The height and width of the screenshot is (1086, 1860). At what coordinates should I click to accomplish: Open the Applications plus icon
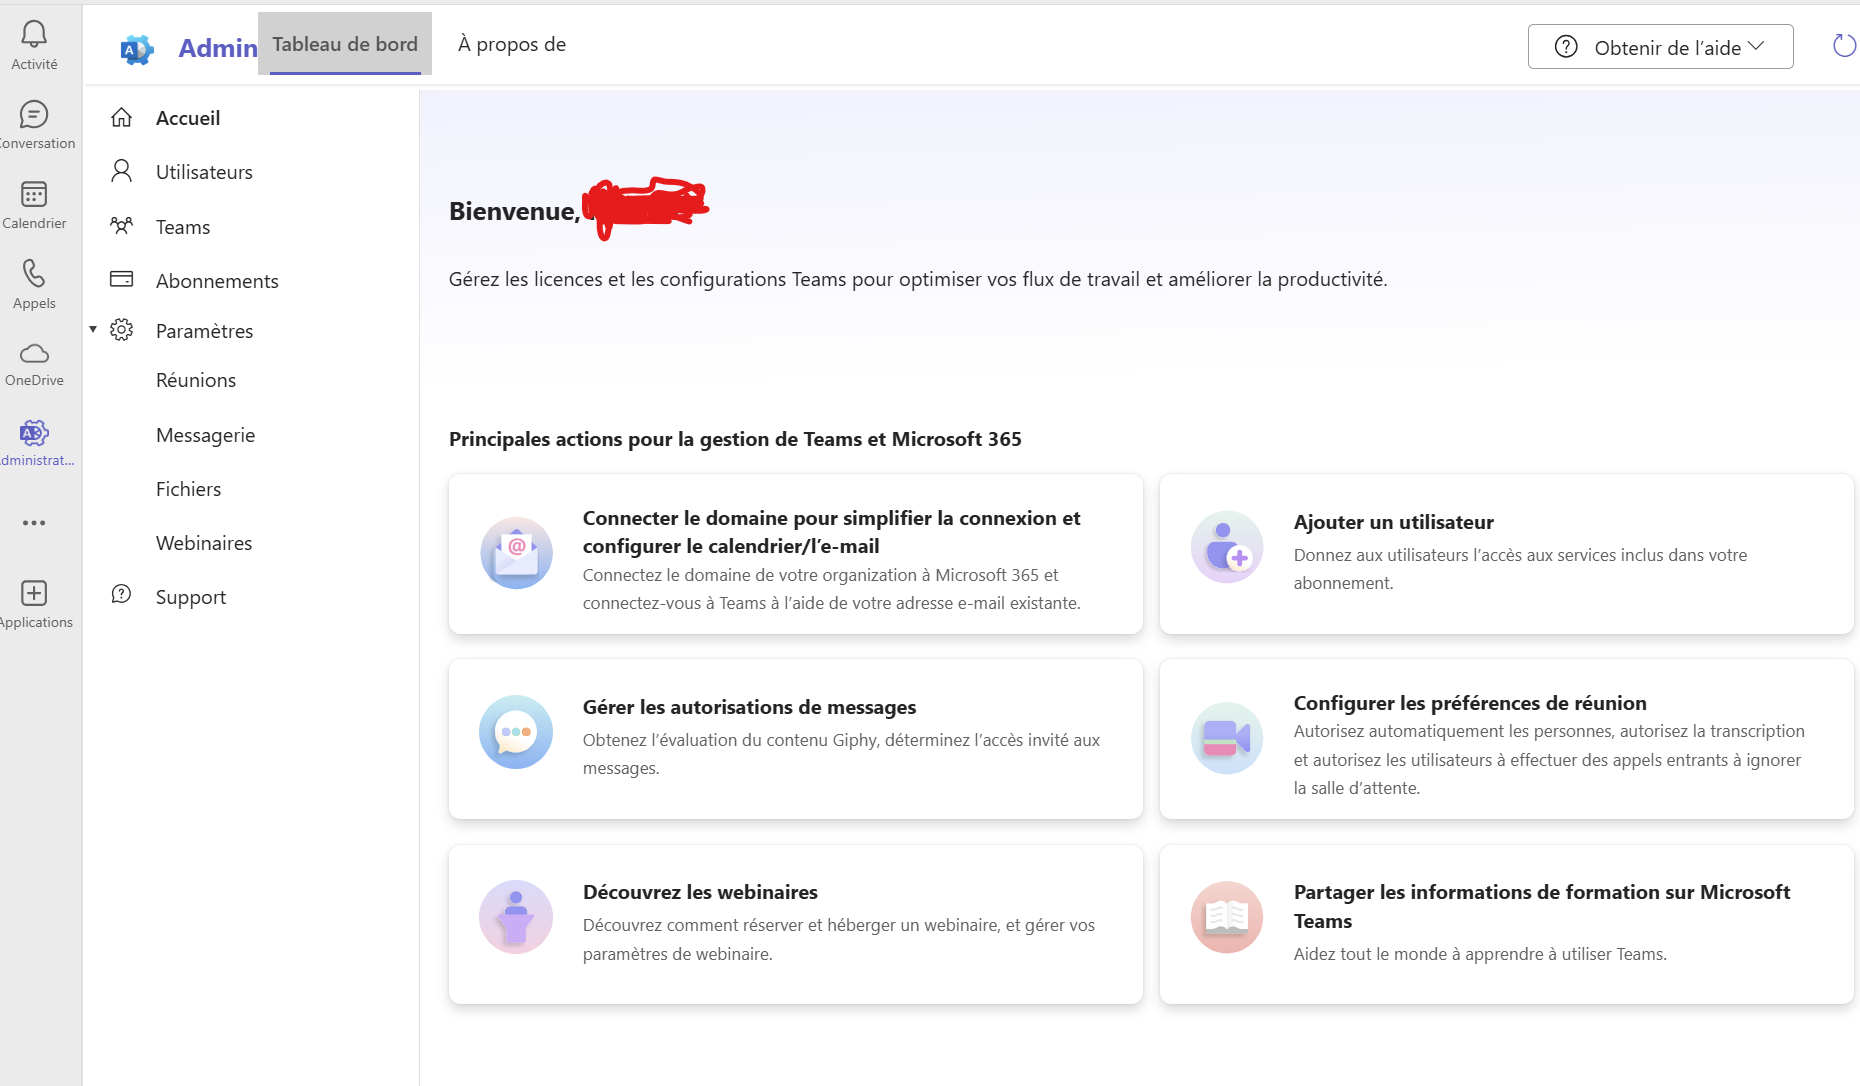tap(34, 593)
